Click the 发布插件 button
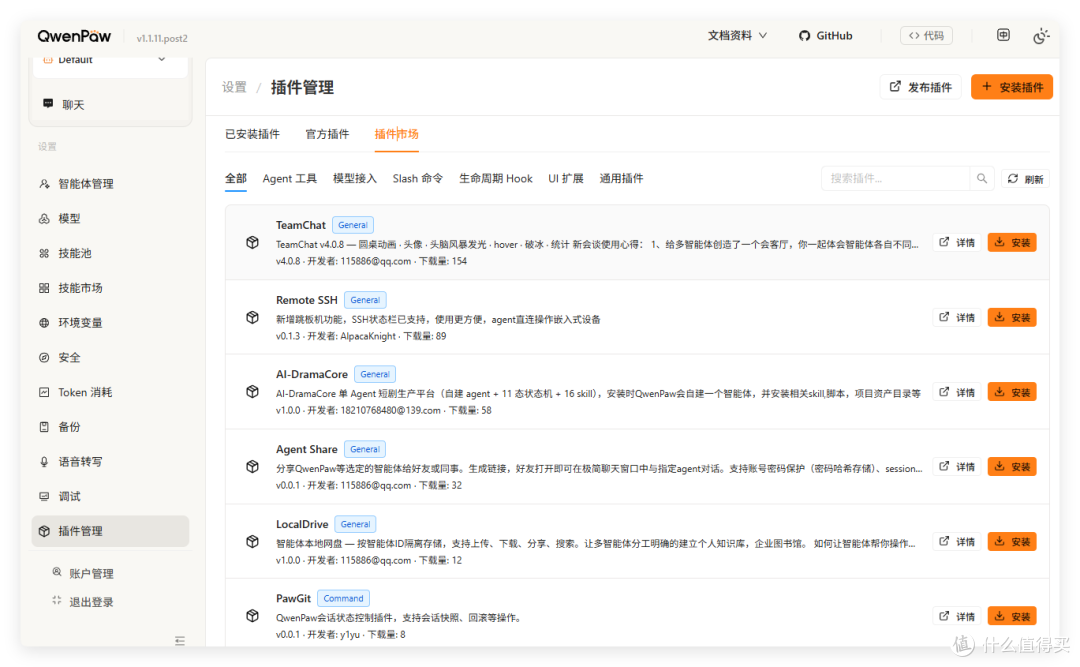The image size is (1080, 667). click(920, 87)
